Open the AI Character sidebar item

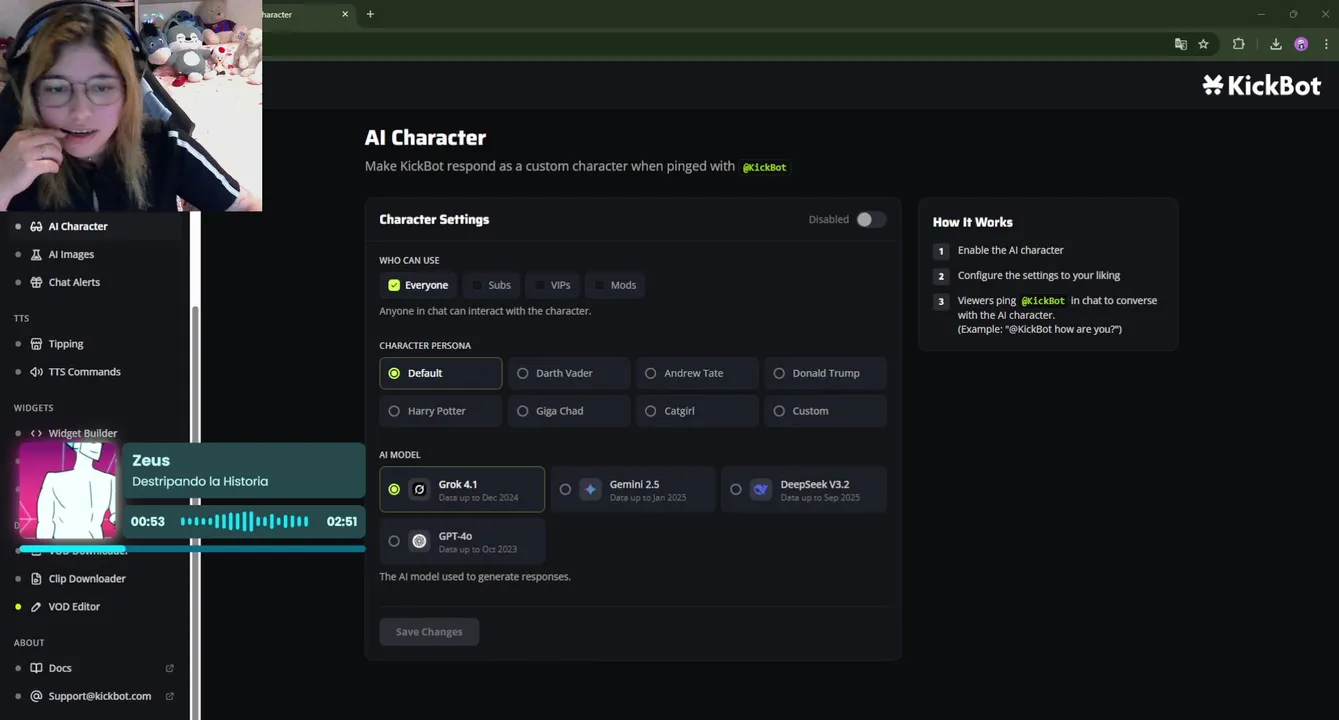(x=78, y=226)
